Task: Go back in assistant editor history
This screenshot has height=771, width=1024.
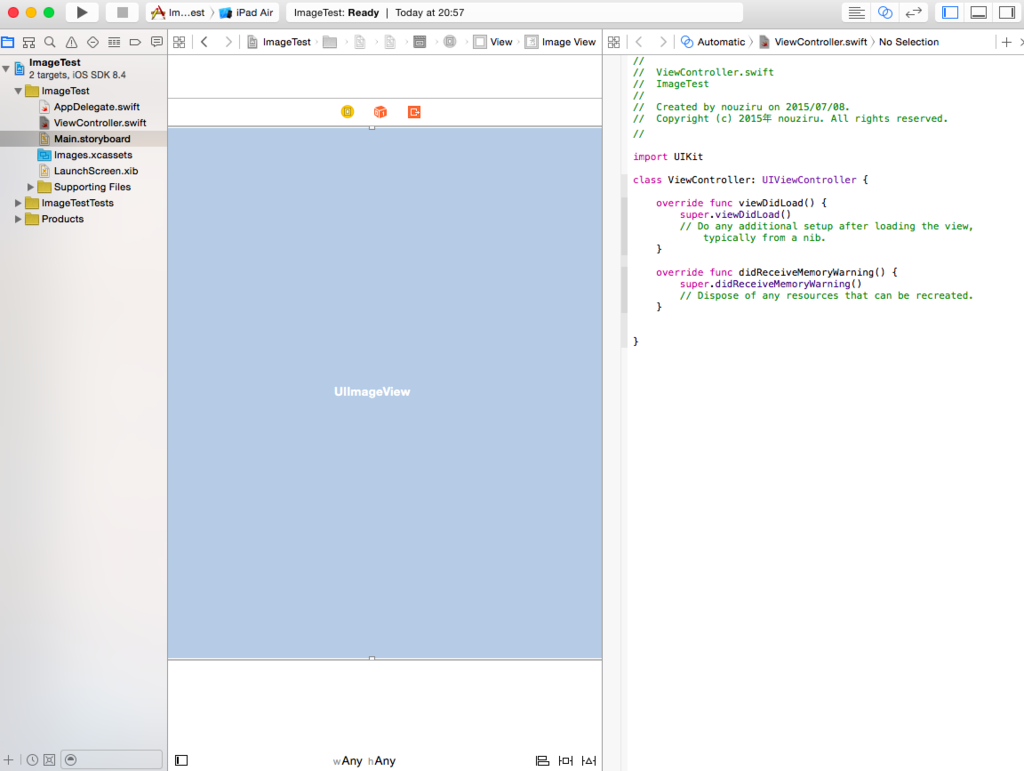Action: [639, 42]
